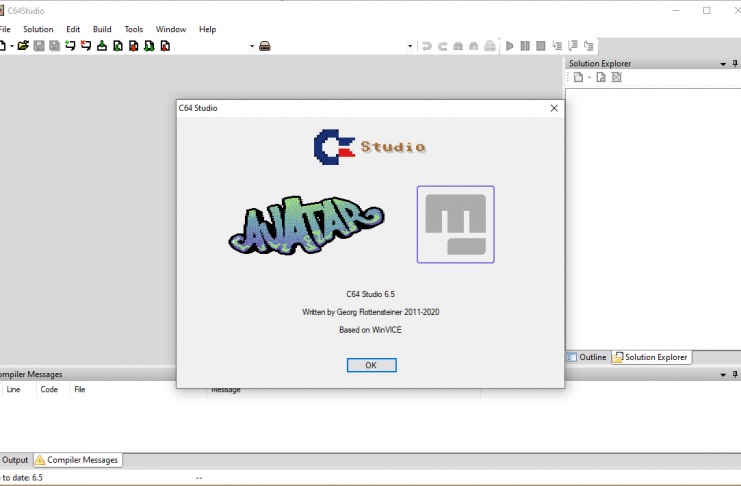The image size is (741, 486).
Task: Switch to the Outline tab
Action: point(587,357)
